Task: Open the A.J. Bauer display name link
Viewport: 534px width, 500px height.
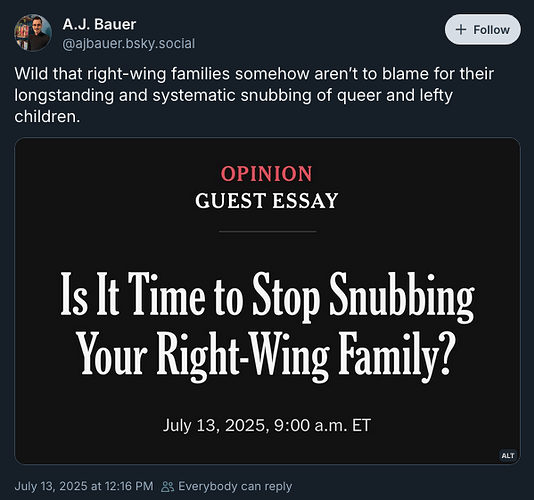Action: point(99,24)
